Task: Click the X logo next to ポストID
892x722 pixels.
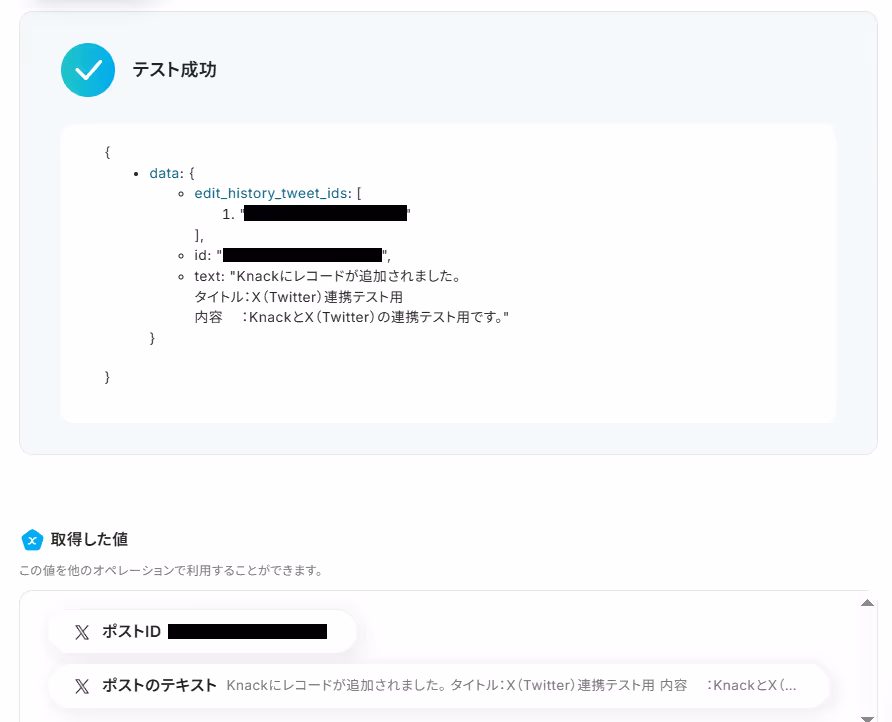Action: click(82, 632)
